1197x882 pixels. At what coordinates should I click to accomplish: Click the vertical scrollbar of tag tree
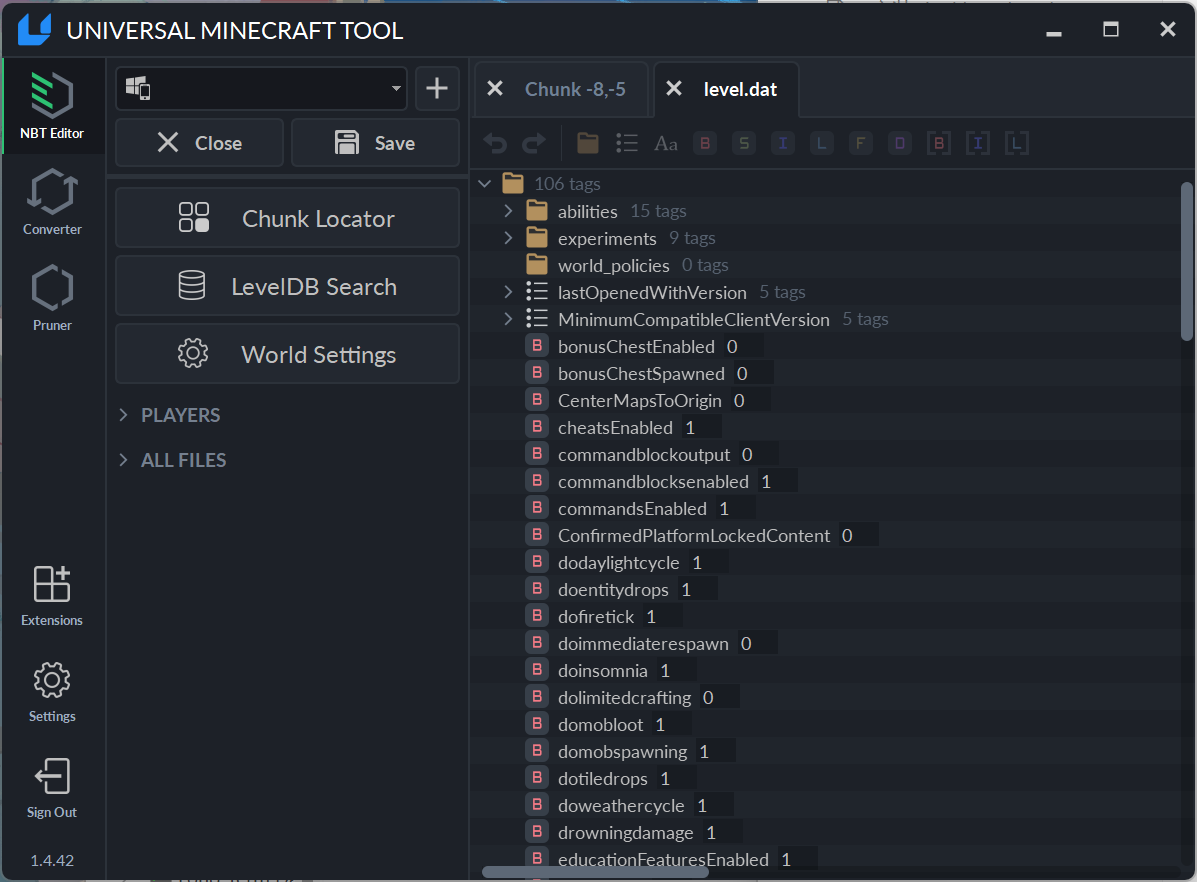[1186, 260]
